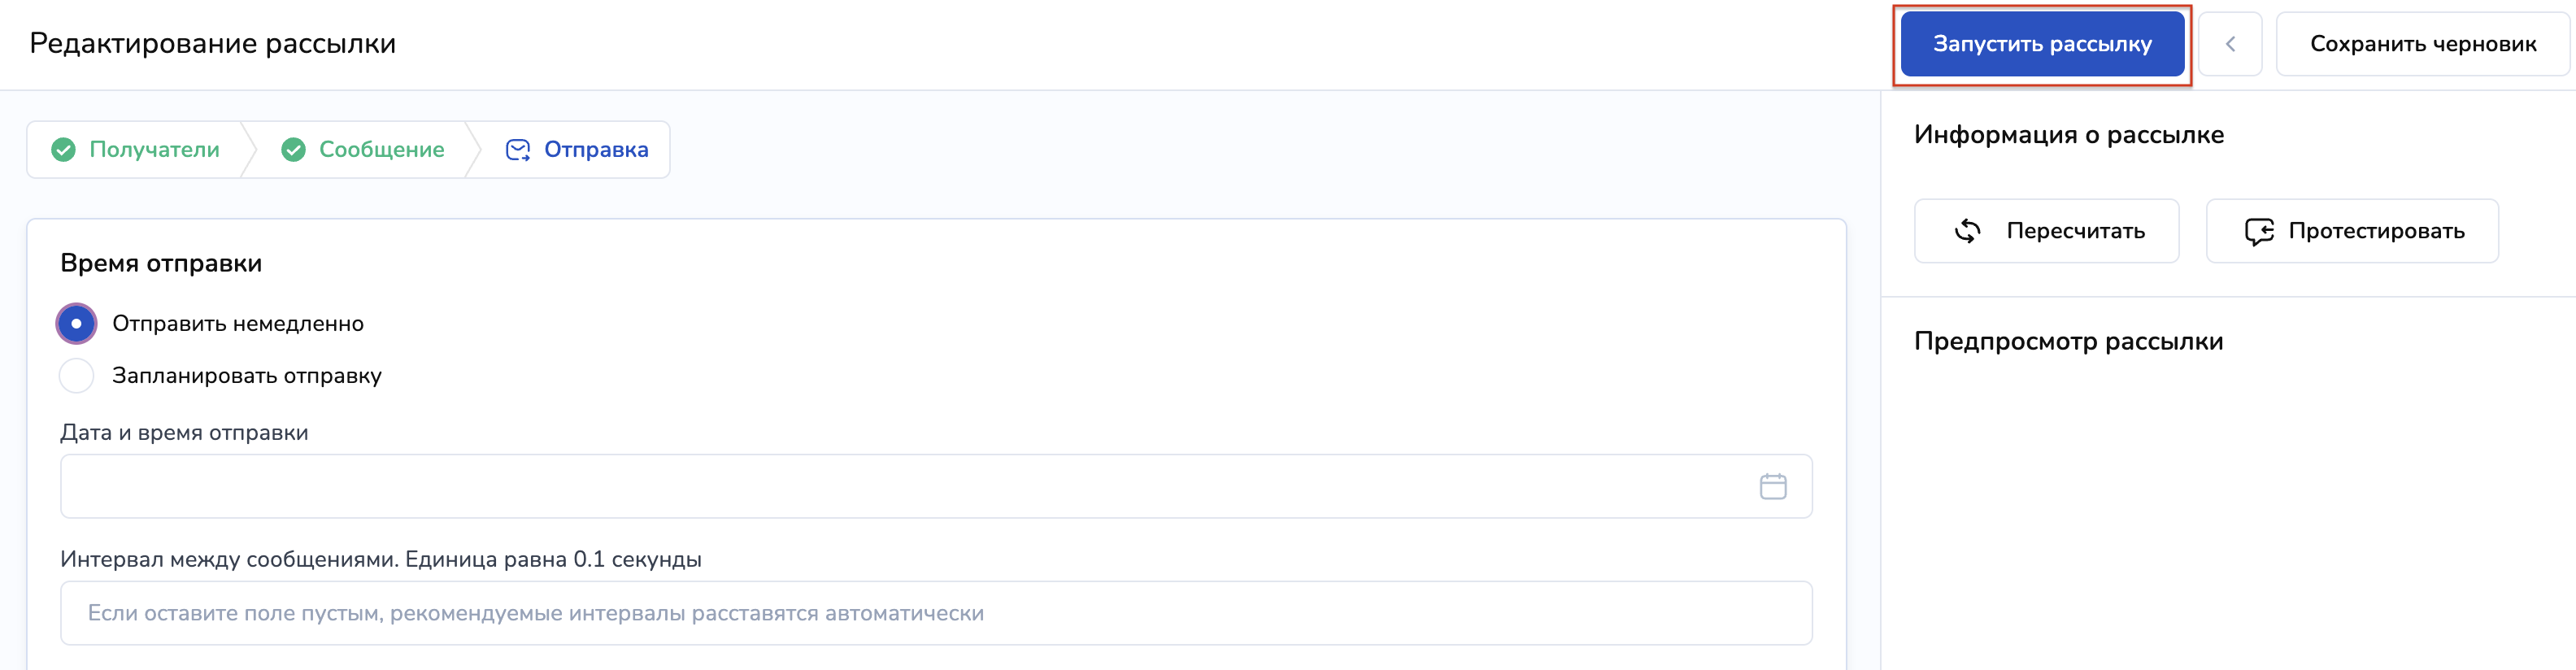Open the Сообщение step
Screen dimensions: 2576x670
point(381,150)
